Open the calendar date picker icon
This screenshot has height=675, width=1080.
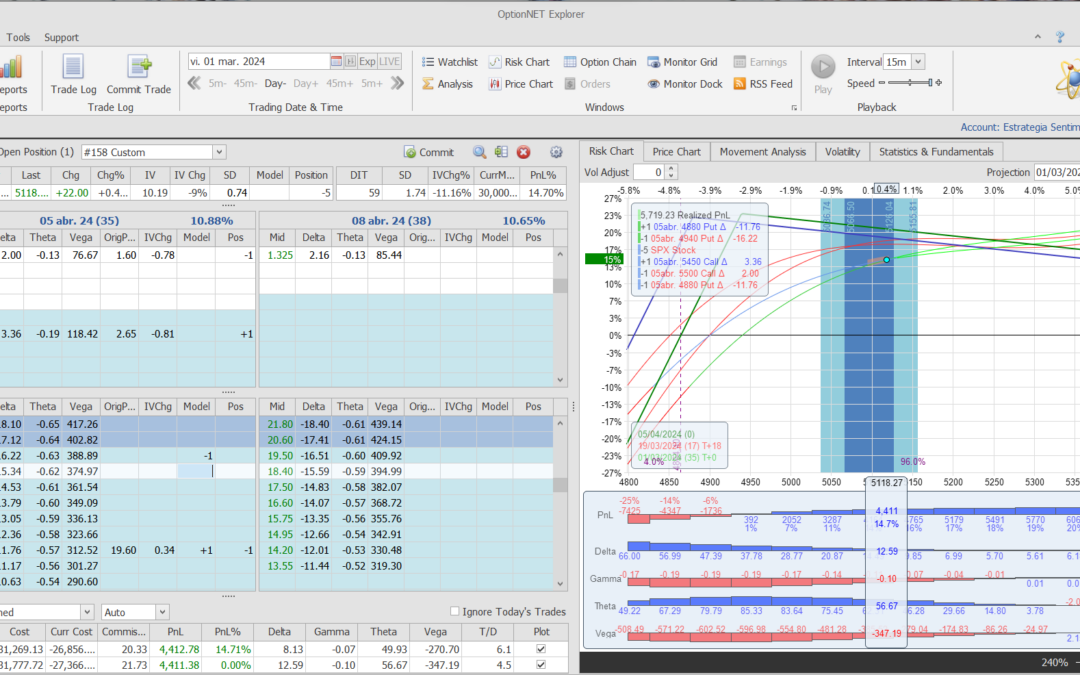[336, 61]
